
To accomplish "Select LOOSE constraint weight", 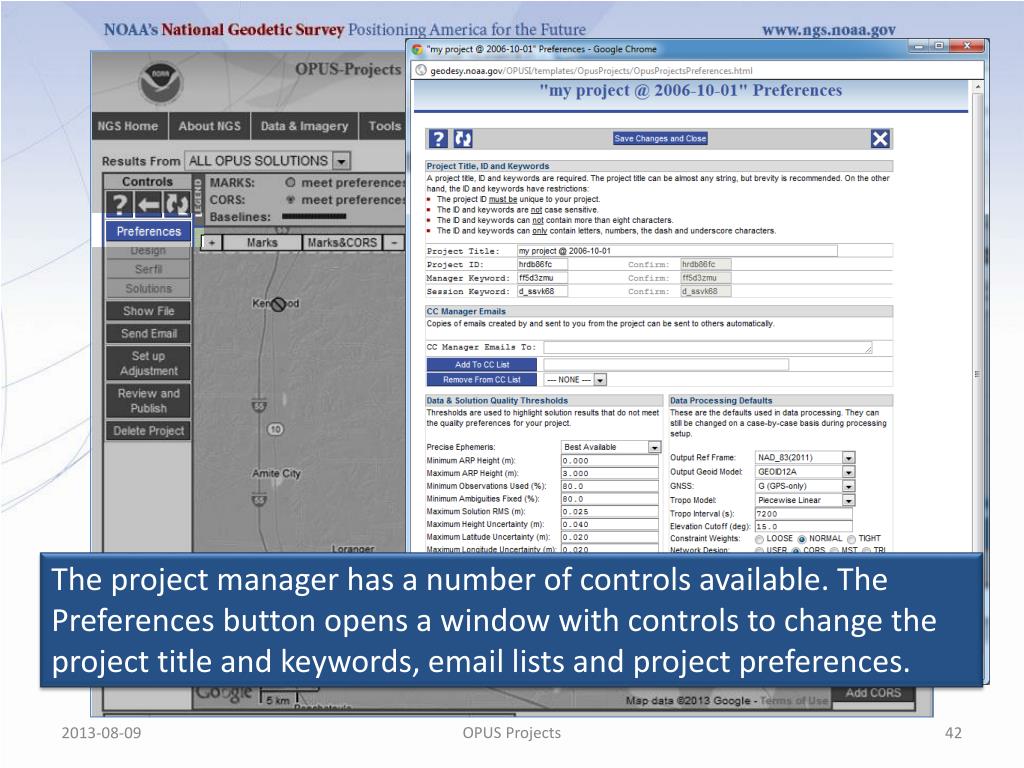I will (x=760, y=539).
